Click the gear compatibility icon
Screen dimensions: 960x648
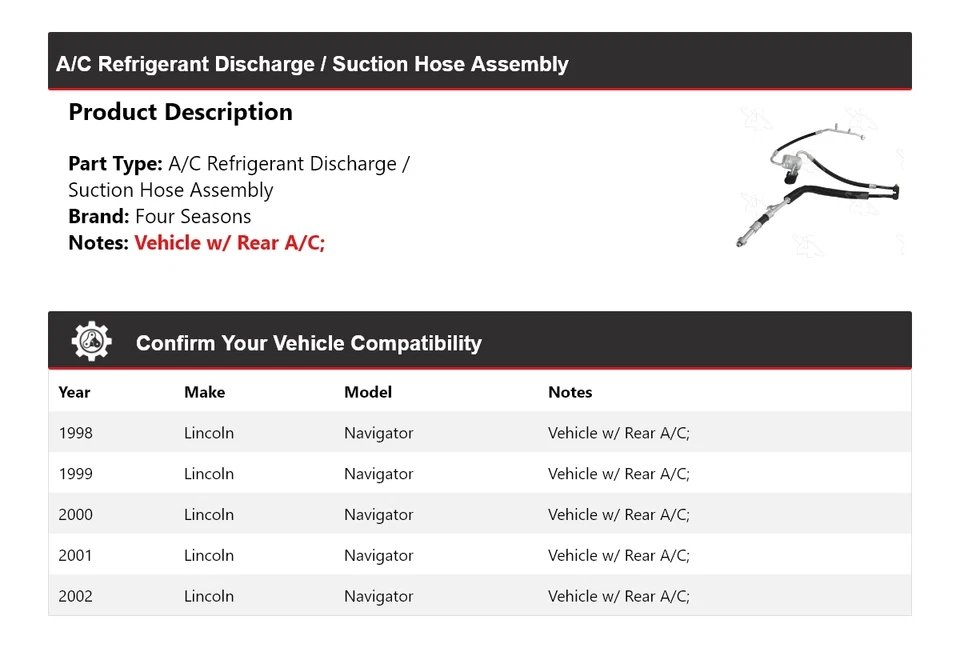[92, 342]
